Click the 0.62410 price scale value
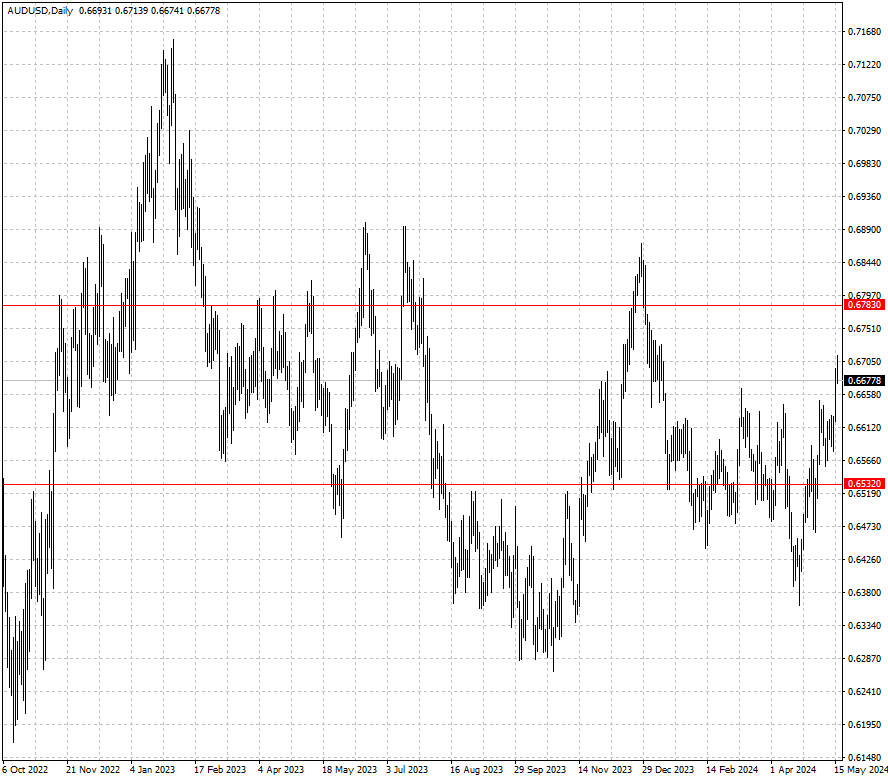This screenshot has width=888, height=781. 864,692
